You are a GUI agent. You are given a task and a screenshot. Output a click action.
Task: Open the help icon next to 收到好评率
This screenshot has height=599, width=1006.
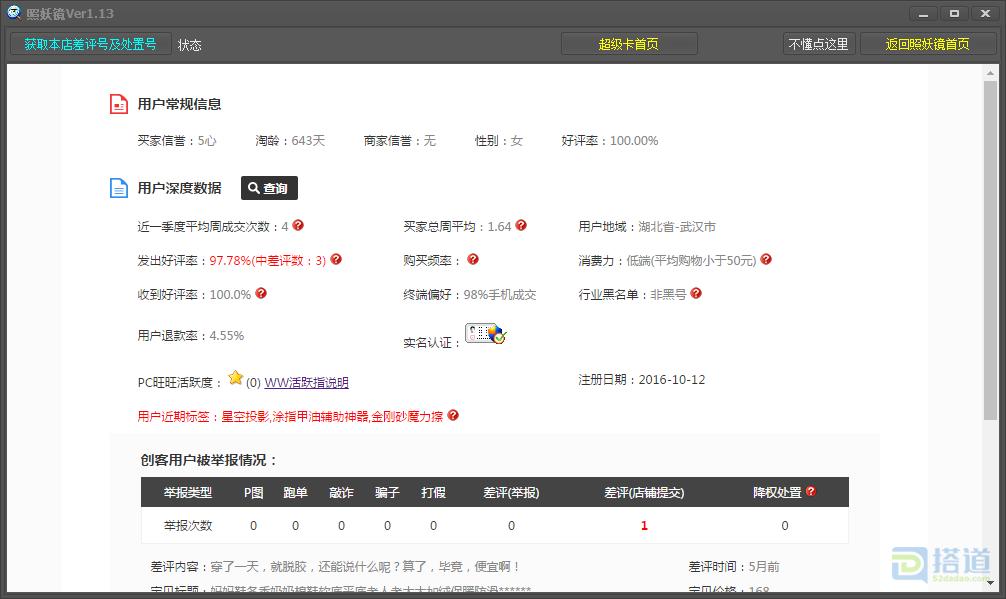260,293
